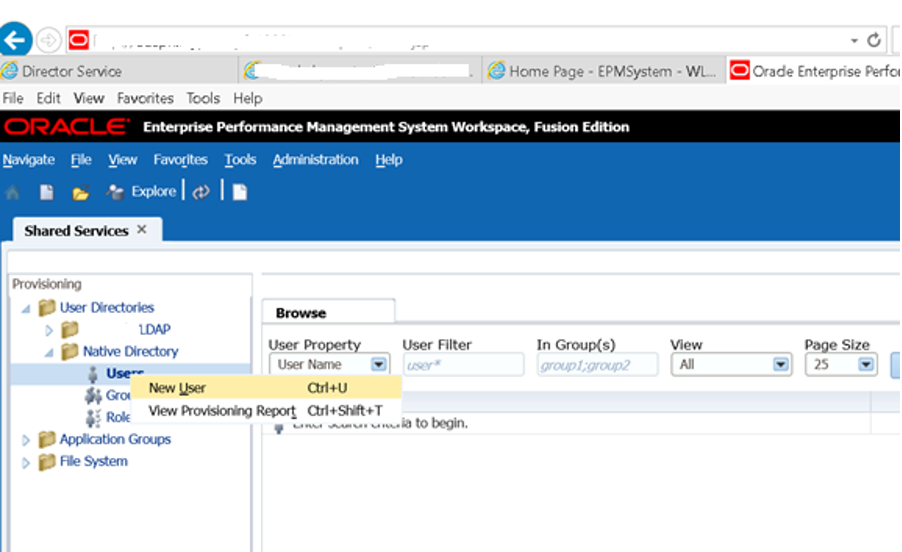Viewport: 902px width, 552px height.
Task: Close the Shared Services tab
Action: point(142,229)
